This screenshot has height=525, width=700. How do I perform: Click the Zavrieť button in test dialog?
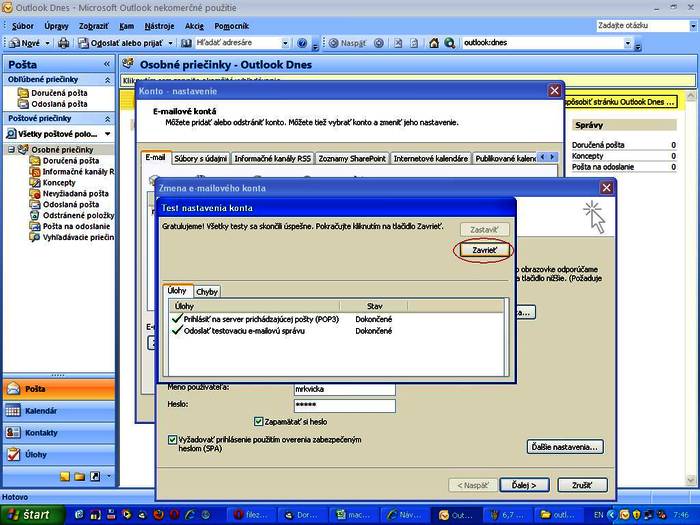click(484, 250)
